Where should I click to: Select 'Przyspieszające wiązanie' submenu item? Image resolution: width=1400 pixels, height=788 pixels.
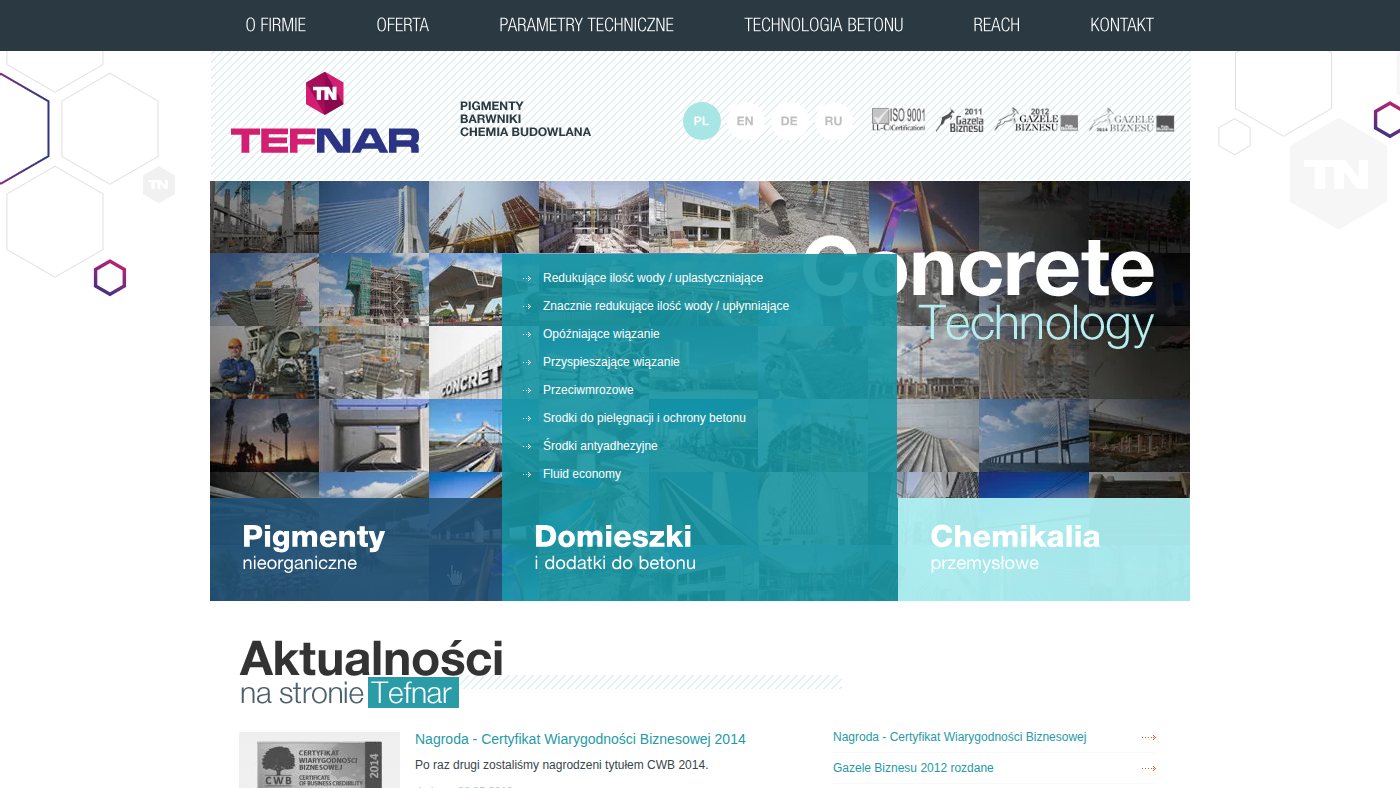pyautogui.click(x=611, y=362)
